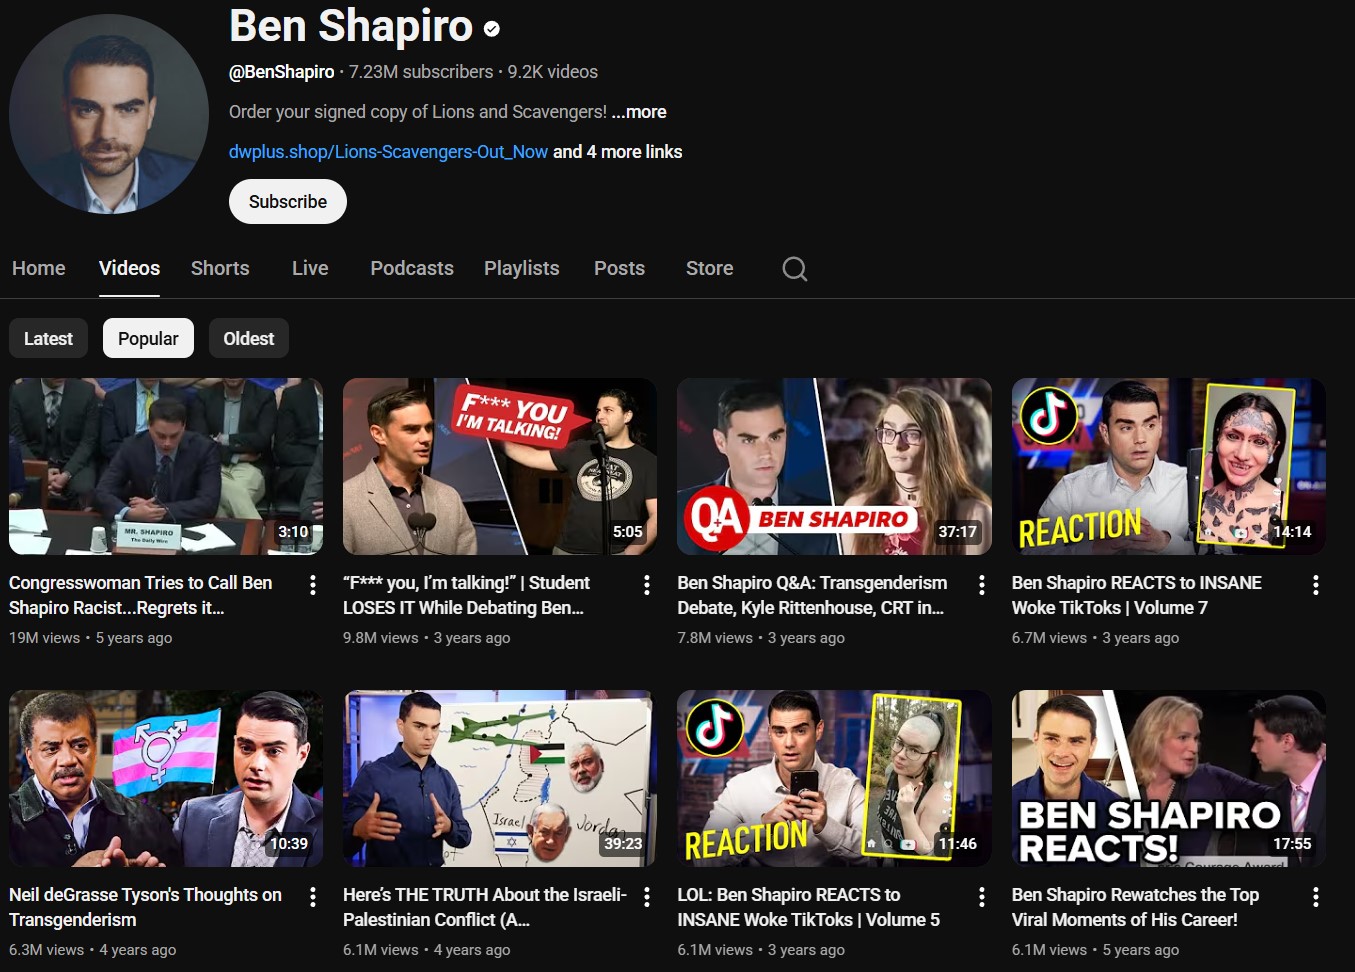Click title 'INSANE Woke TikToks | Volume 7'
The height and width of the screenshot is (972, 1355).
click(1137, 595)
